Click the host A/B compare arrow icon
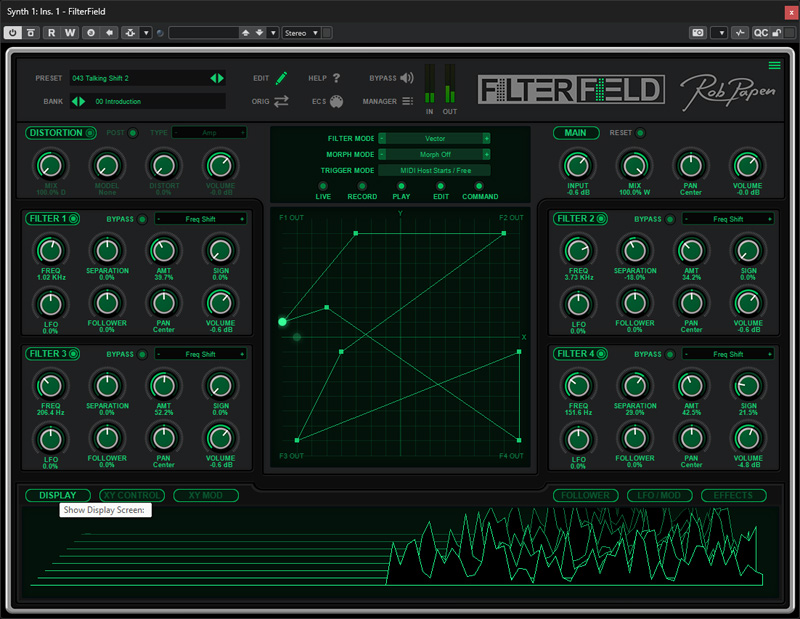 click(x=109, y=33)
